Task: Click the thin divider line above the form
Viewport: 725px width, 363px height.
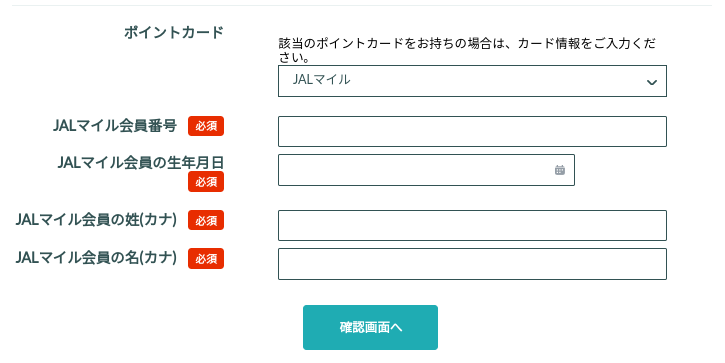Action: tap(362, 5)
